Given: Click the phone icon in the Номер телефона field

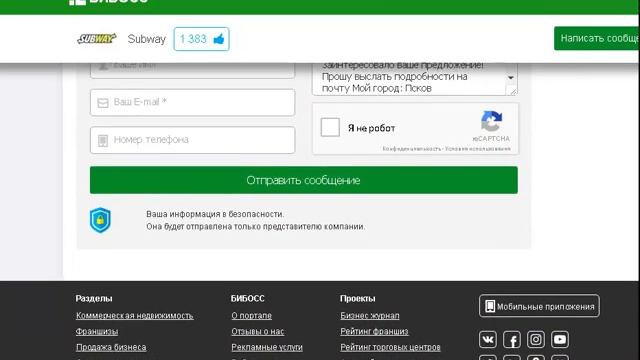Looking at the screenshot, I should [x=103, y=141].
